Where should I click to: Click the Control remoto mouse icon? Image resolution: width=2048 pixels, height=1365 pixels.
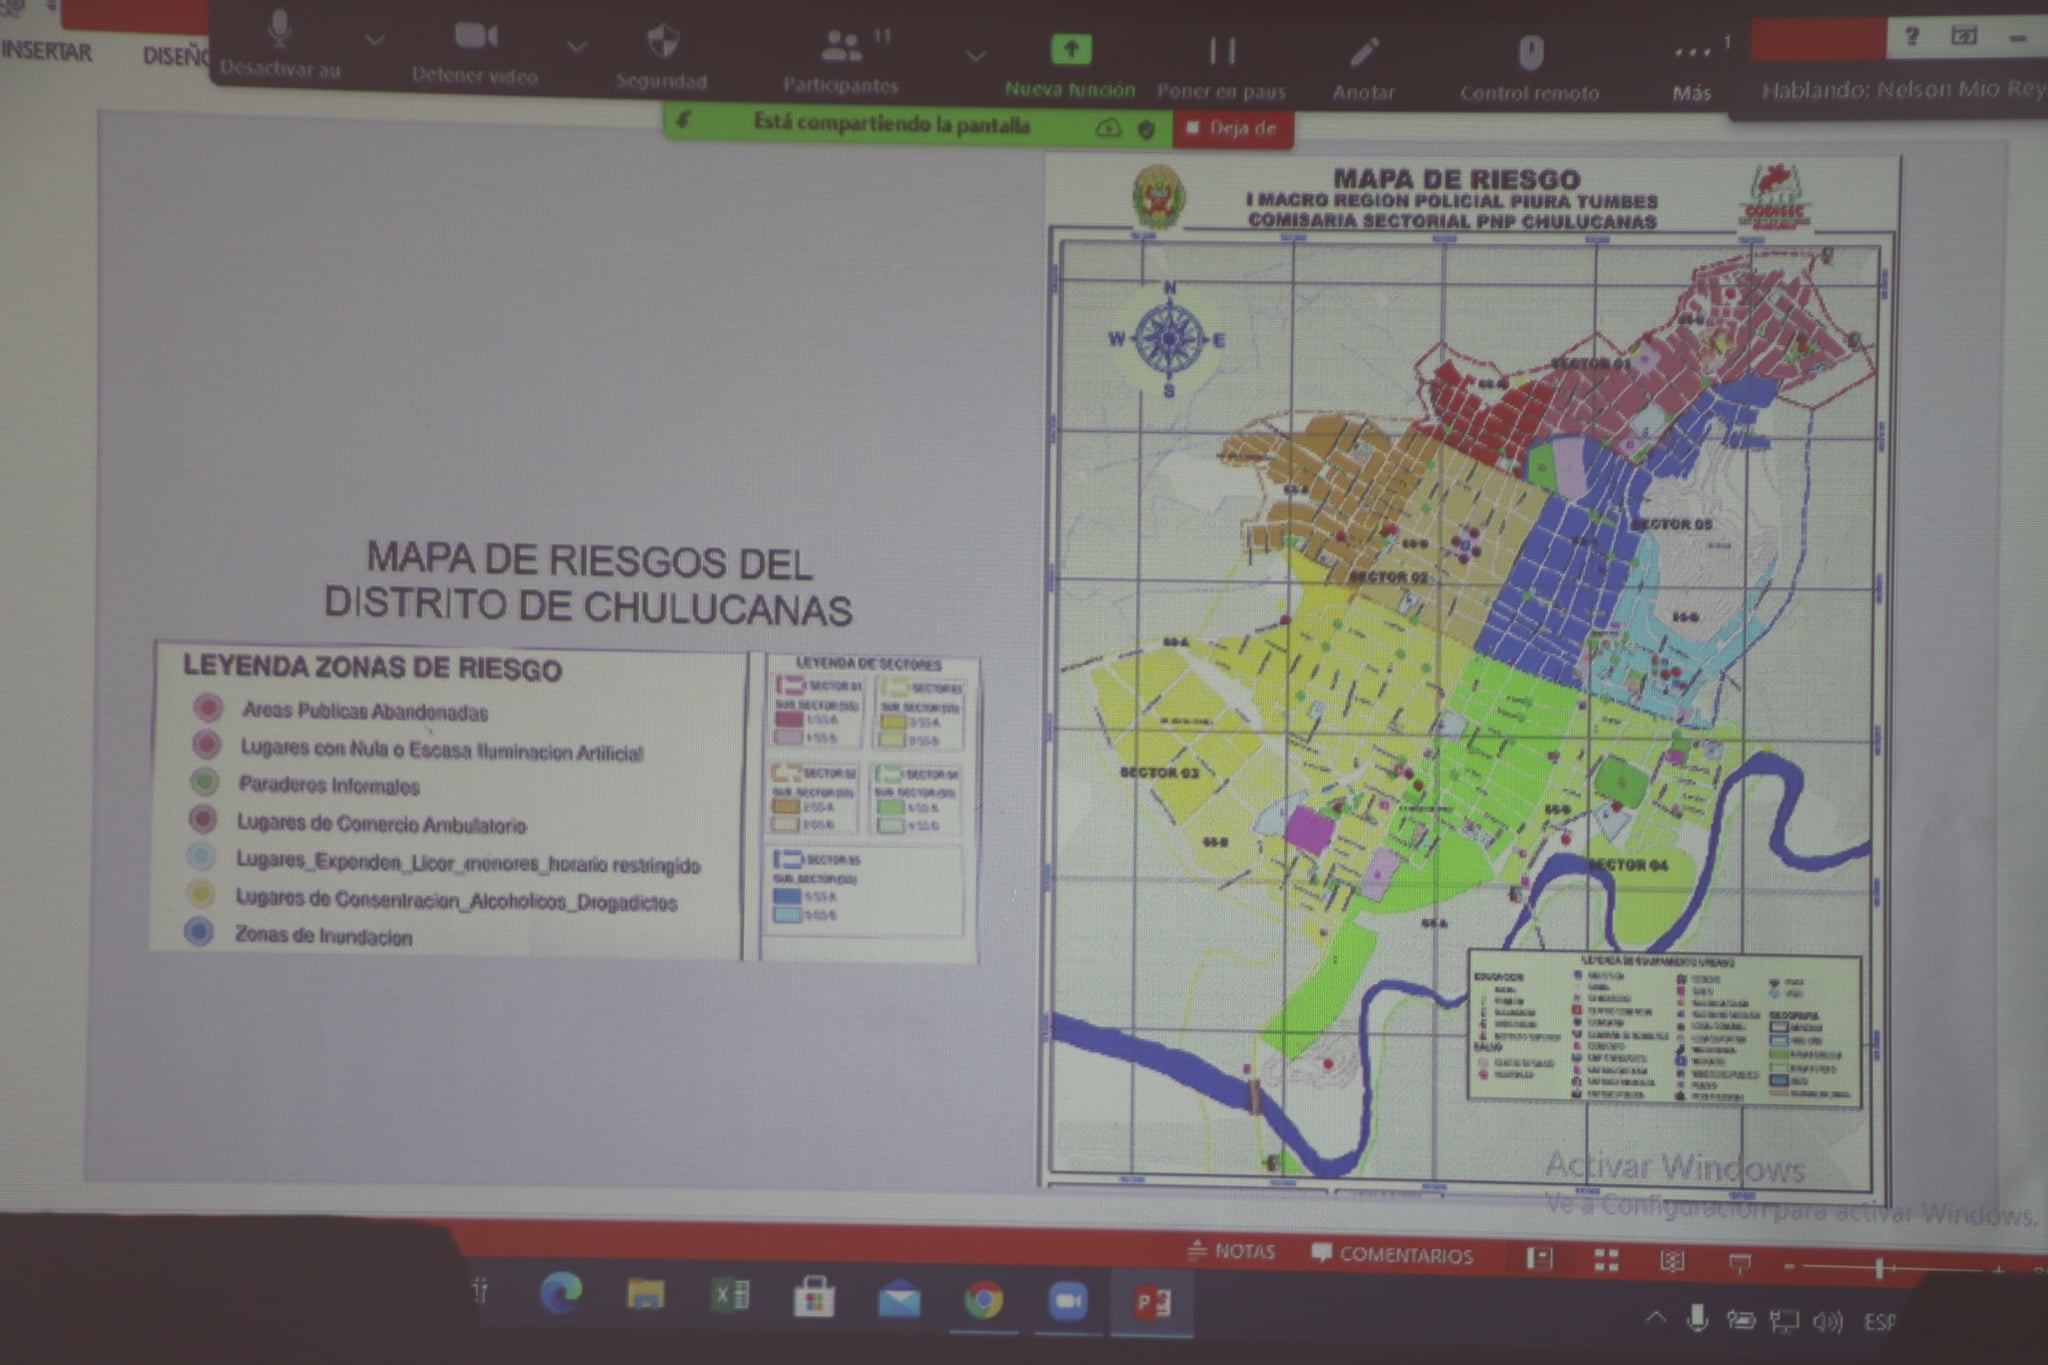click(1530, 54)
